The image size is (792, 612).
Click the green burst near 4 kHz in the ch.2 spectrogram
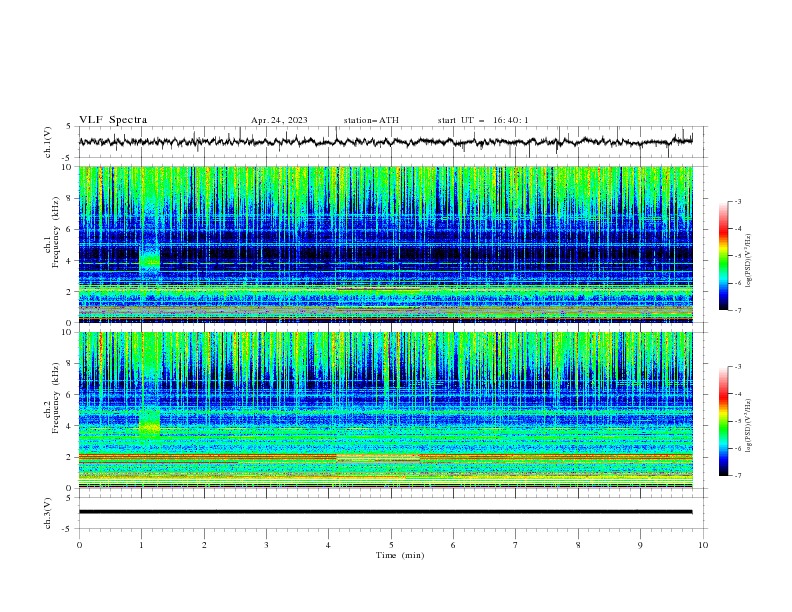[x=150, y=424]
